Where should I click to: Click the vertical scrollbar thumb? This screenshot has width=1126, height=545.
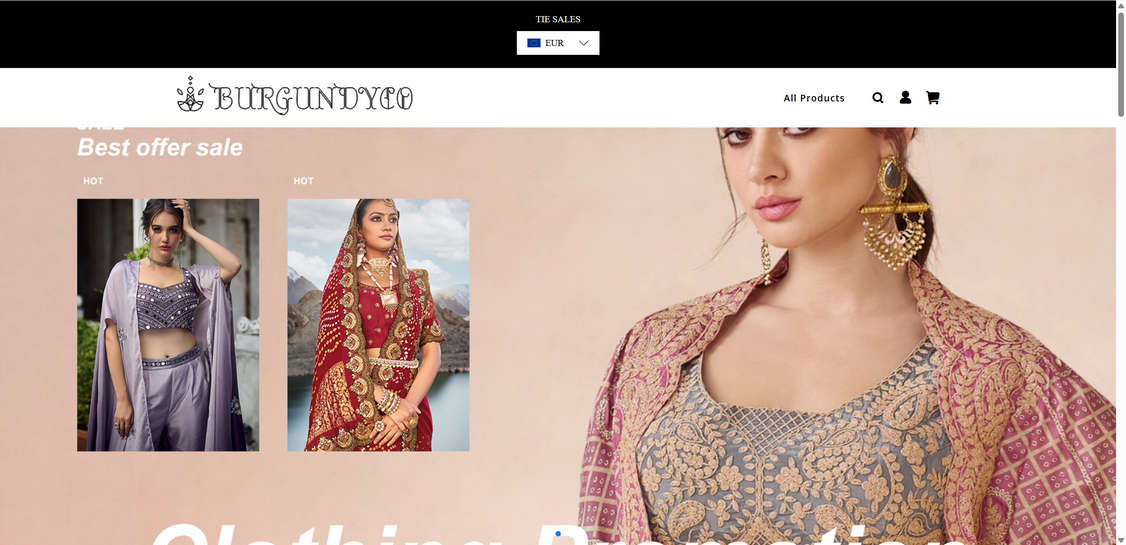1121,59
